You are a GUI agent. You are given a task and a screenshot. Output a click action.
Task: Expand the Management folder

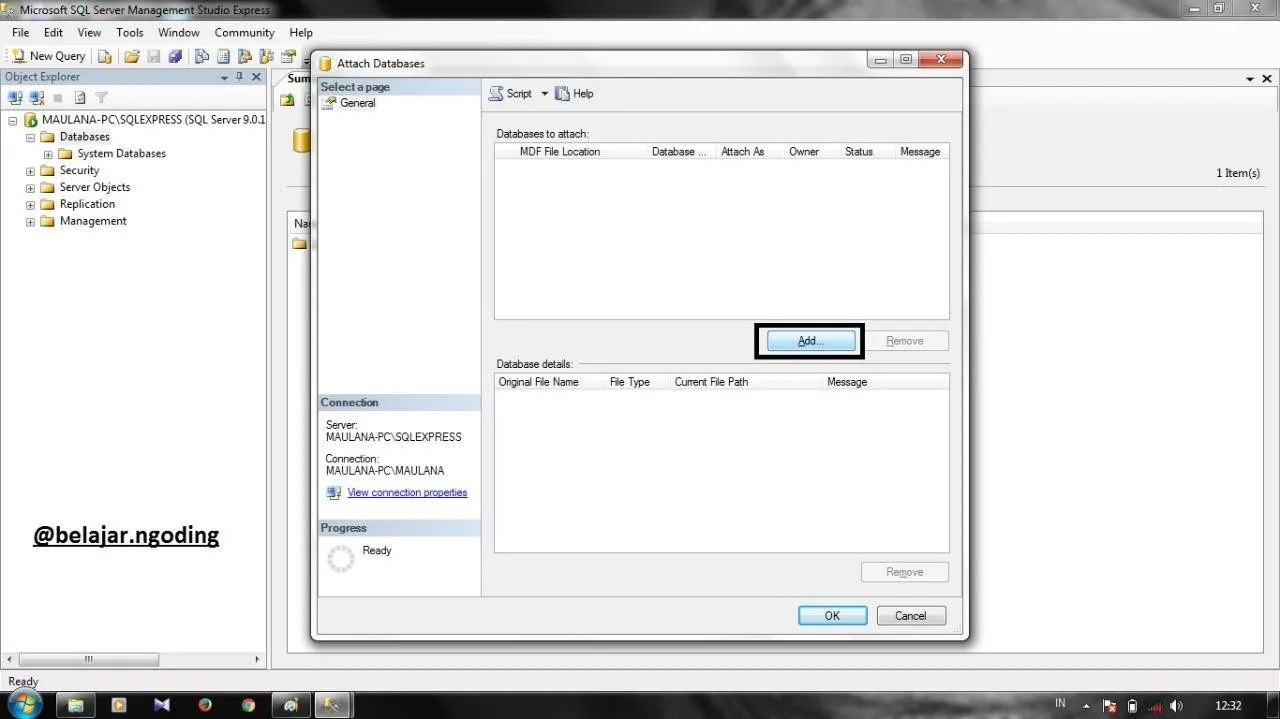[30, 221]
